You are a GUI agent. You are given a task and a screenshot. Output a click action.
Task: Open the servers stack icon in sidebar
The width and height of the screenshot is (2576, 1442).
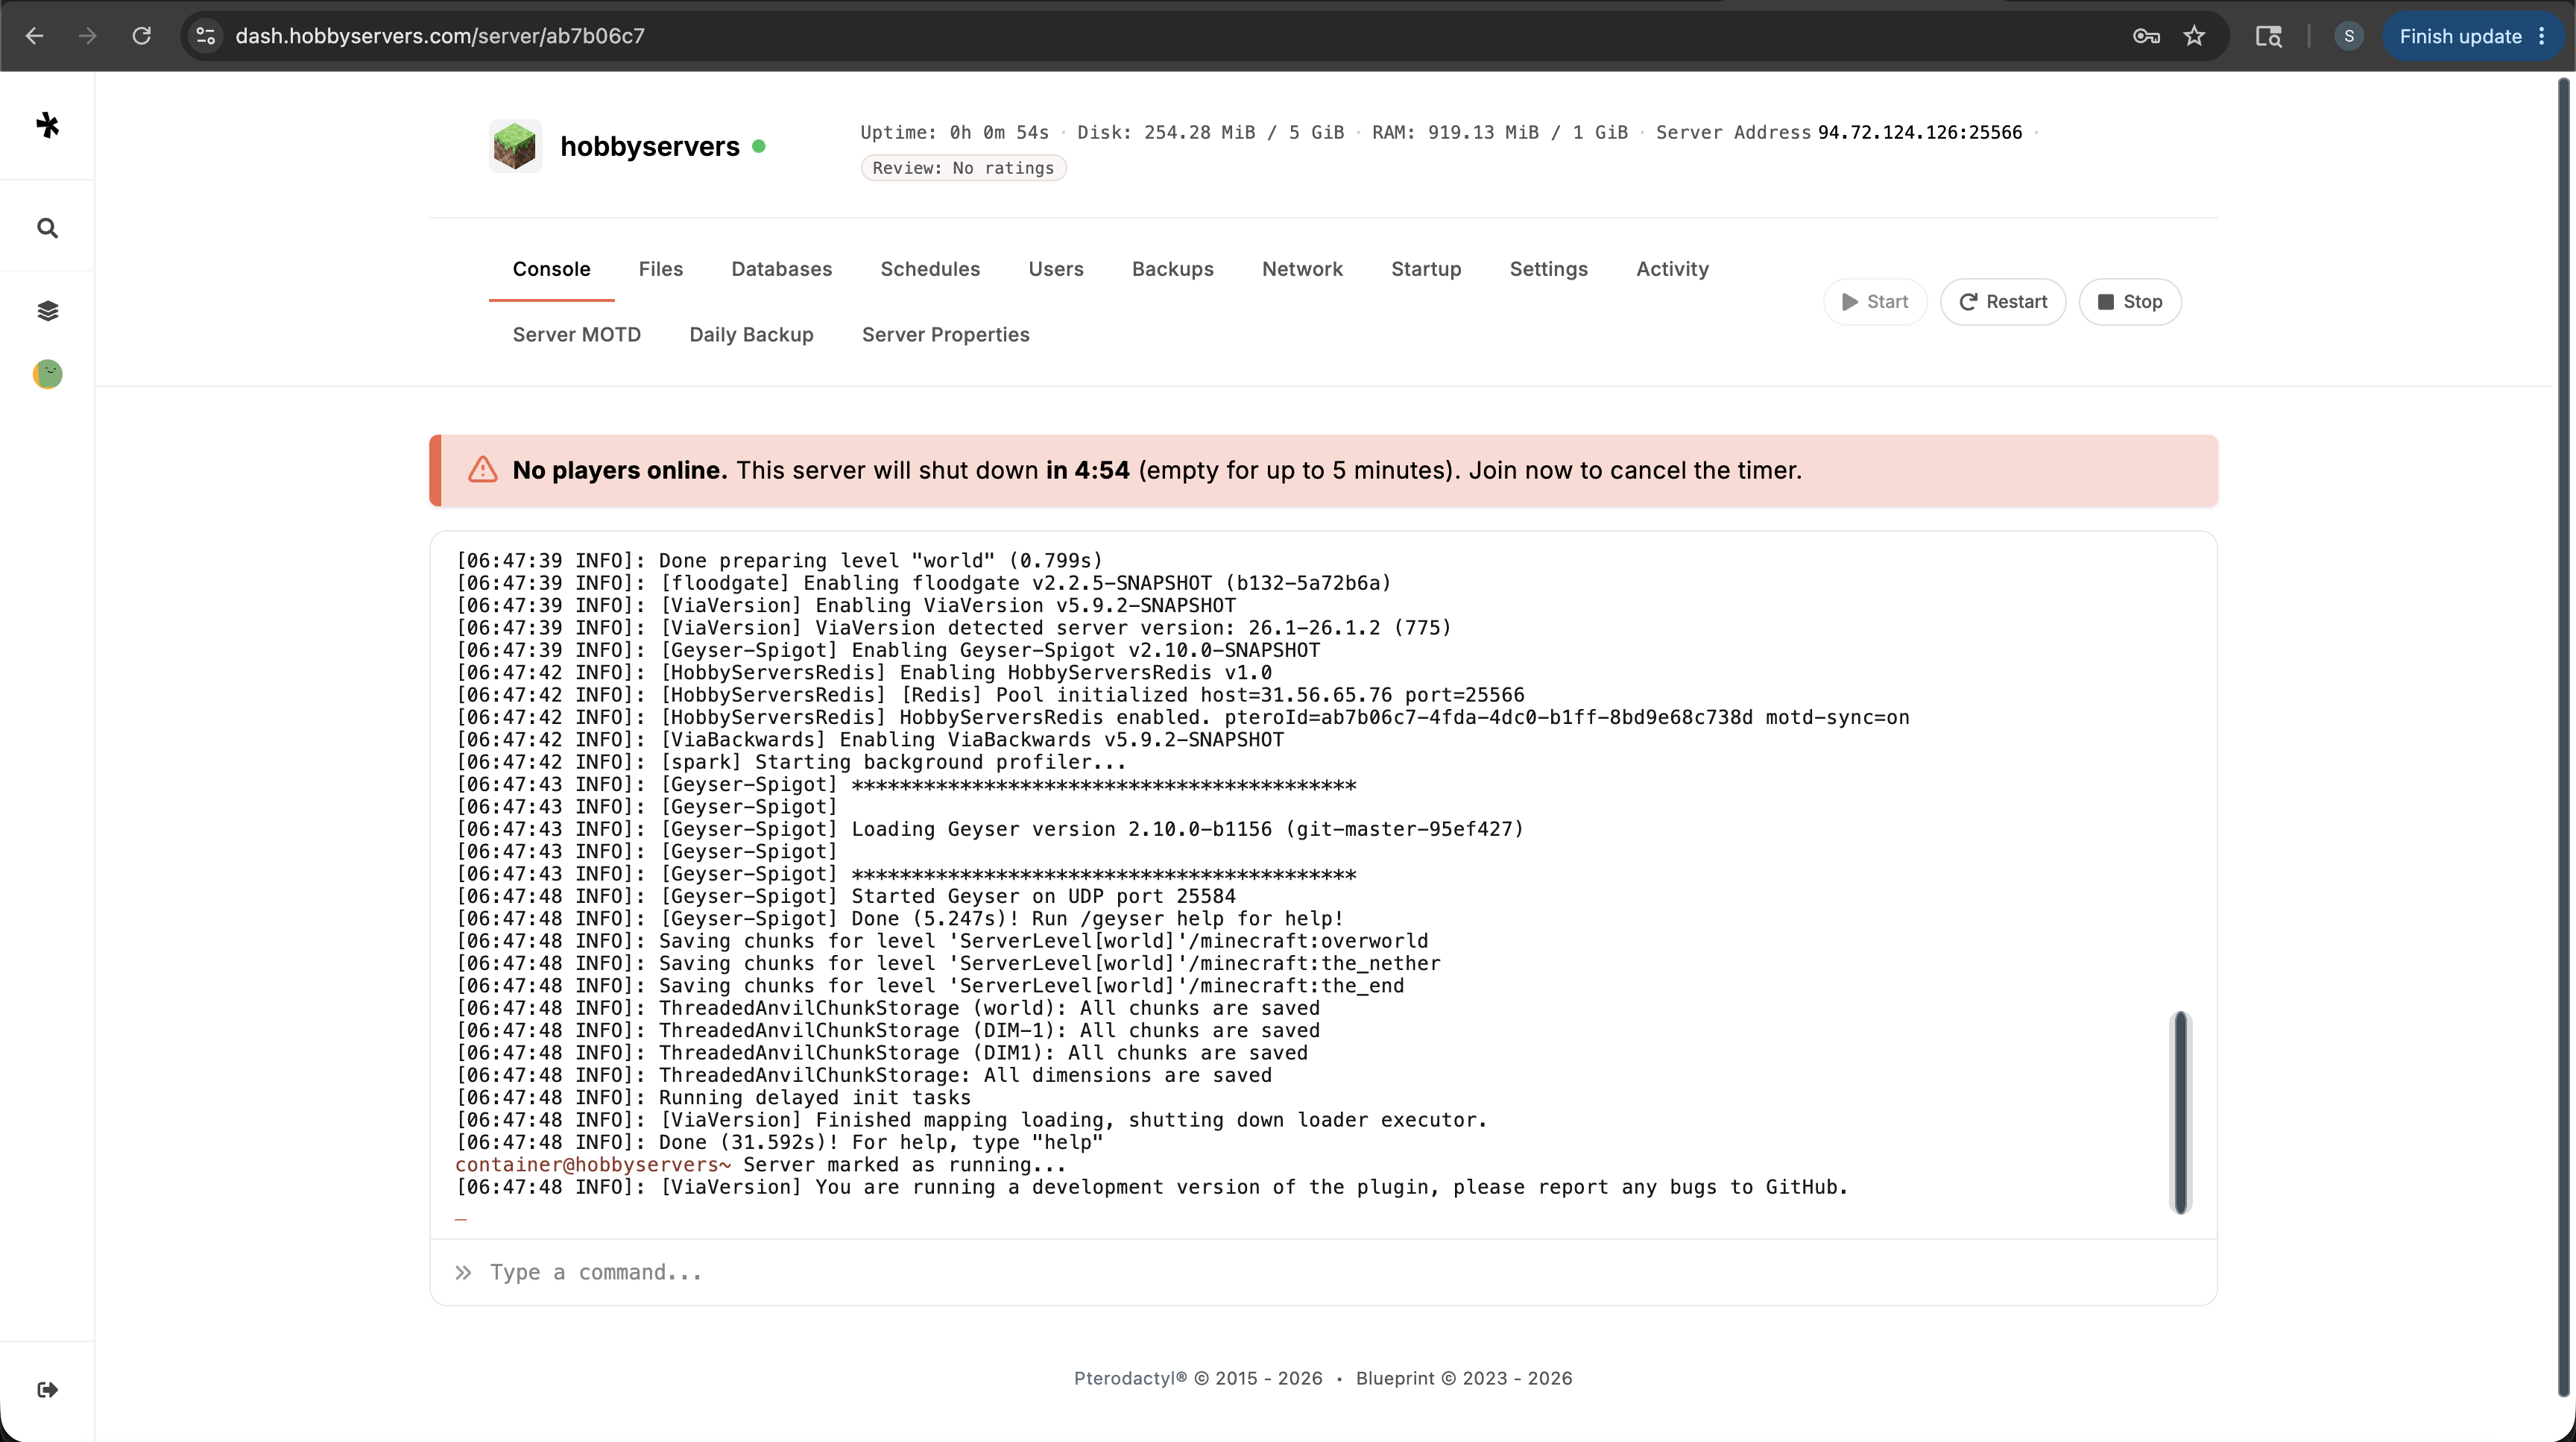point(47,311)
